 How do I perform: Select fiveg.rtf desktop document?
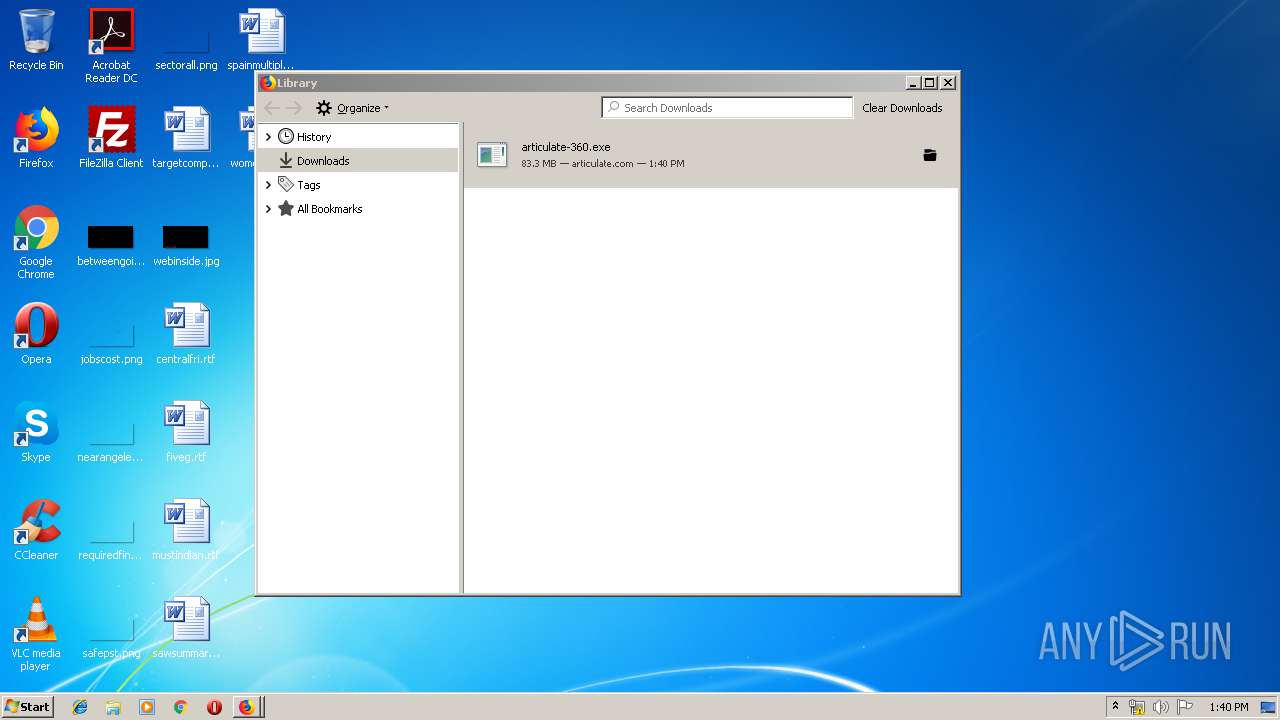click(x=186, y=432)
